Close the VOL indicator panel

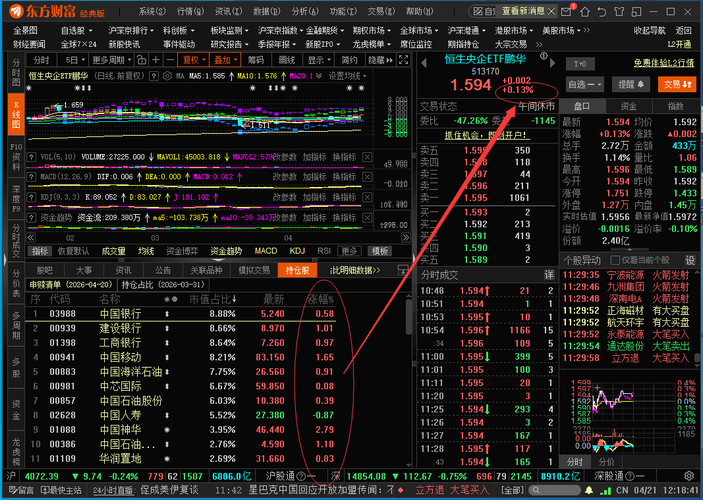[367, 157]
